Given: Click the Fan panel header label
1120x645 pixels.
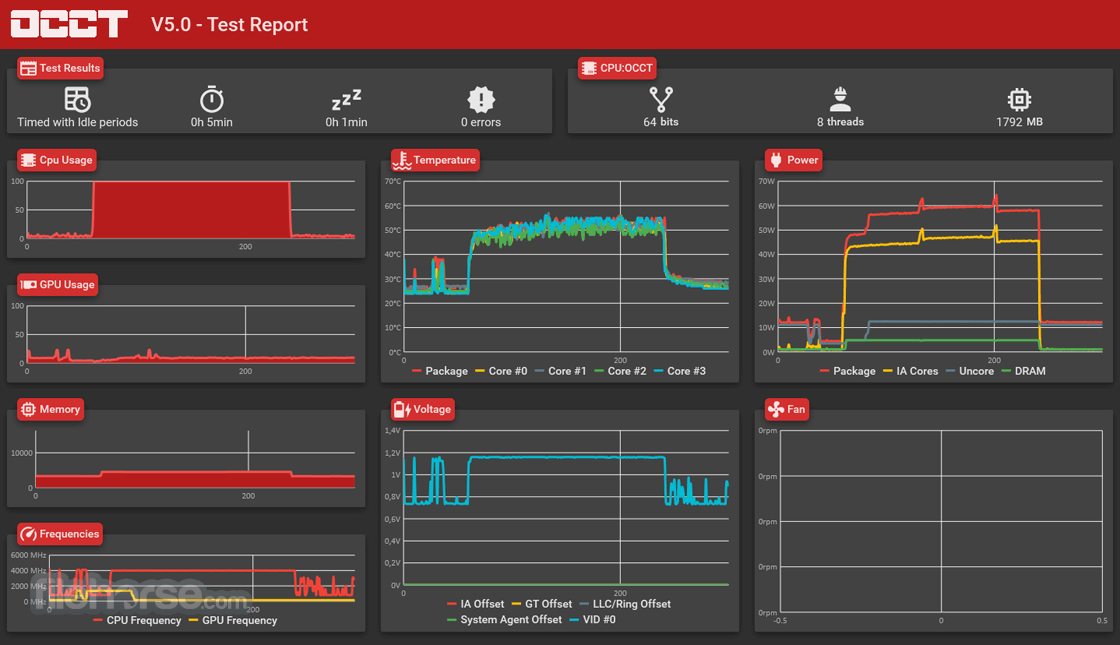Looking at the screenshot, I should click(x=786, y=409).
